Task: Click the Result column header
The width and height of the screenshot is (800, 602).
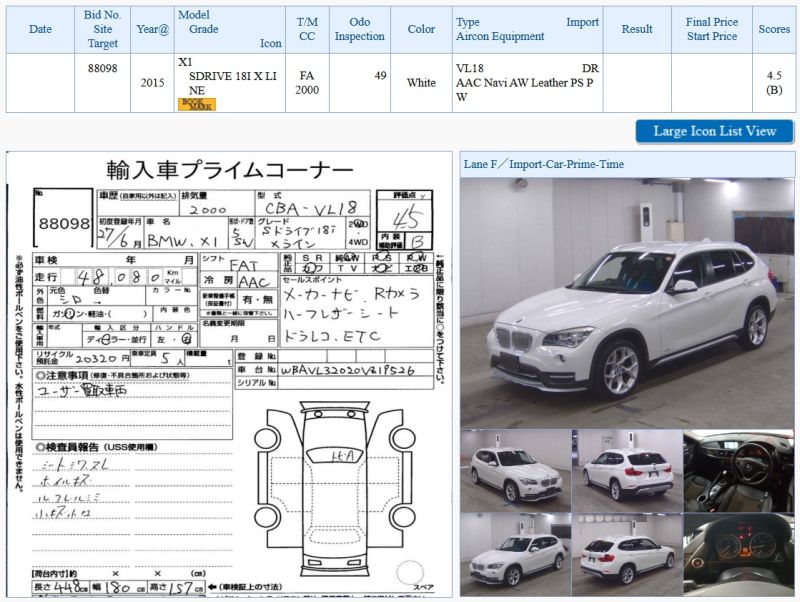Action: (x=637, y=29)
